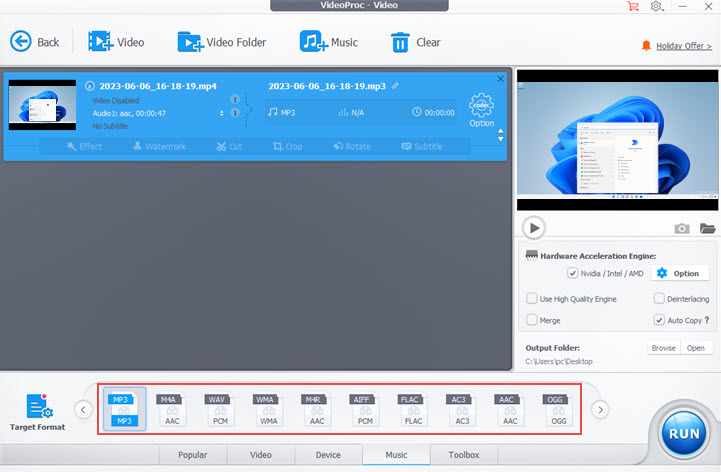Rename output file with the pencil icon

(x=395, y=86)
